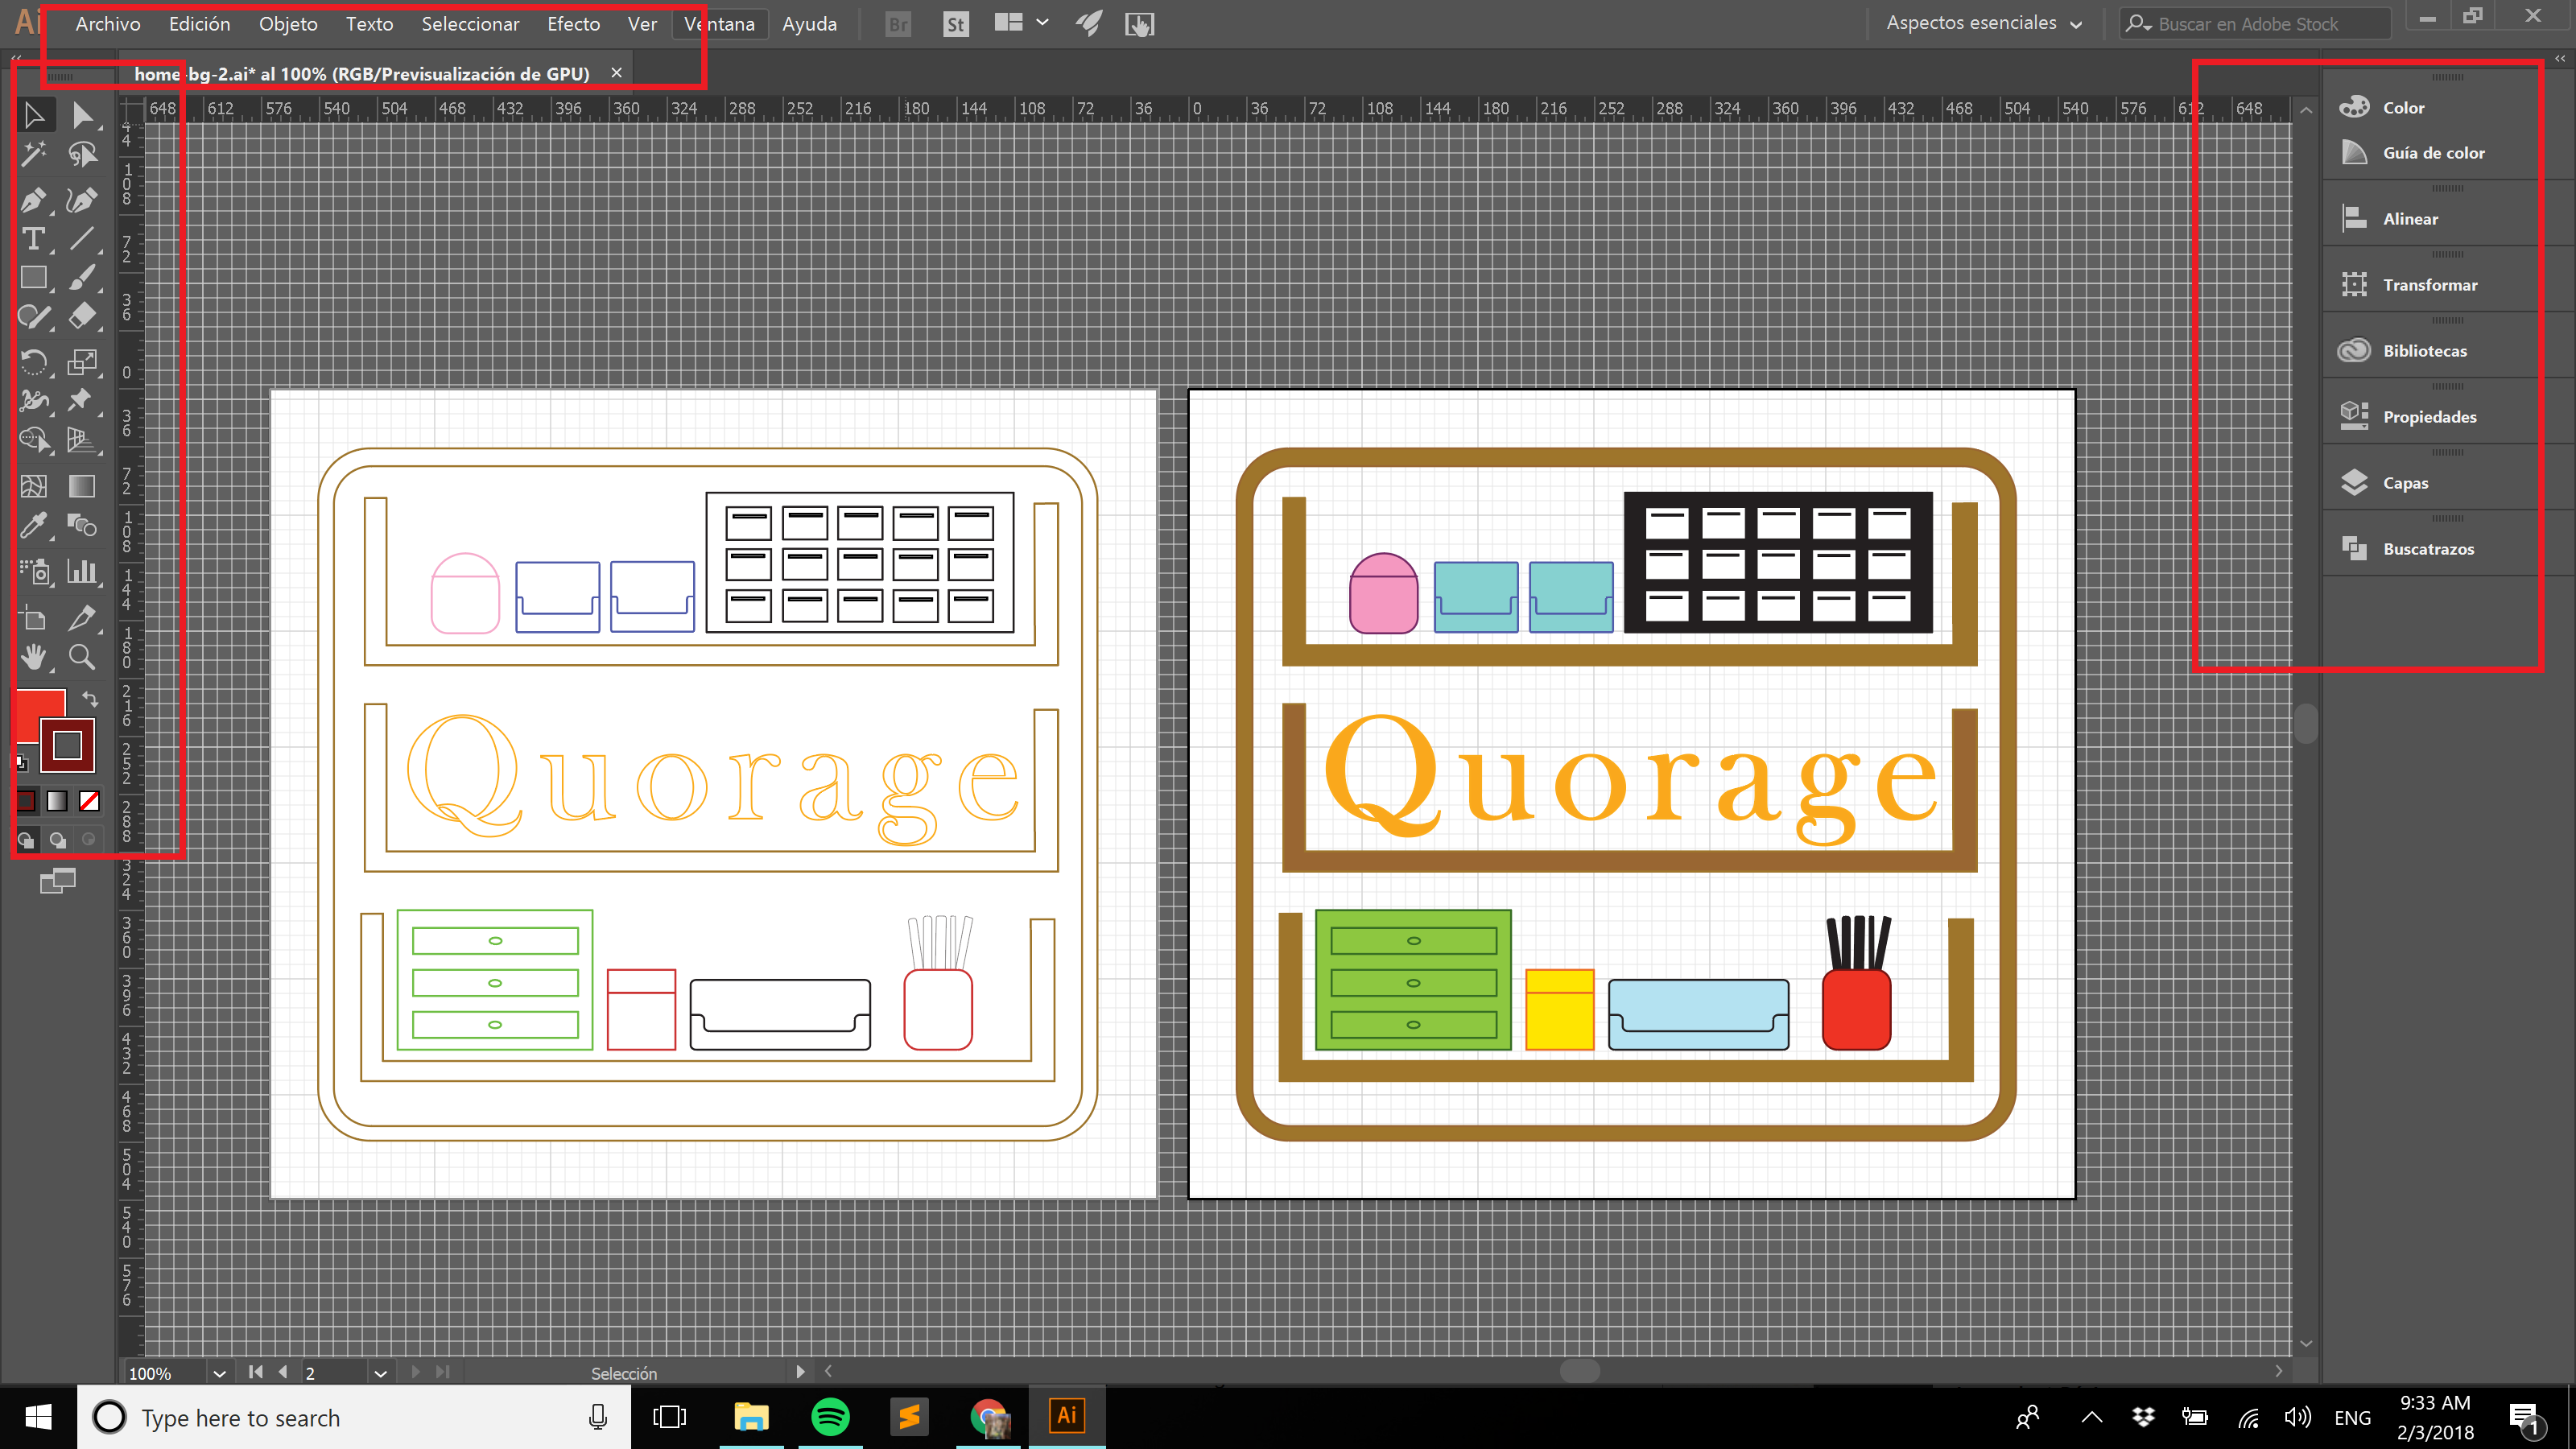Select the Type tool
Screen dimensions: 2576x1449
32,239
